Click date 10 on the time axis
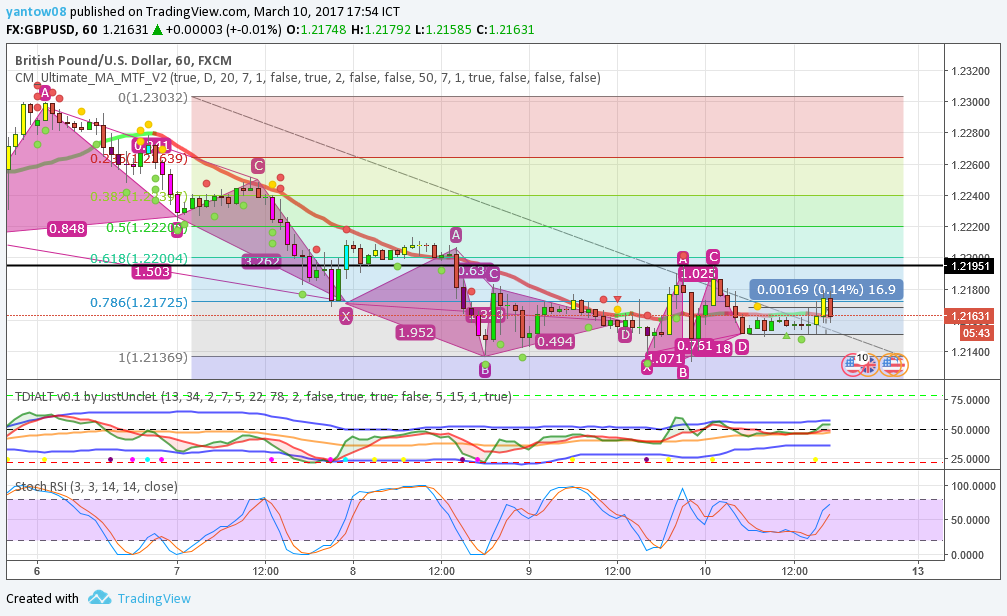 coord(705,571)
